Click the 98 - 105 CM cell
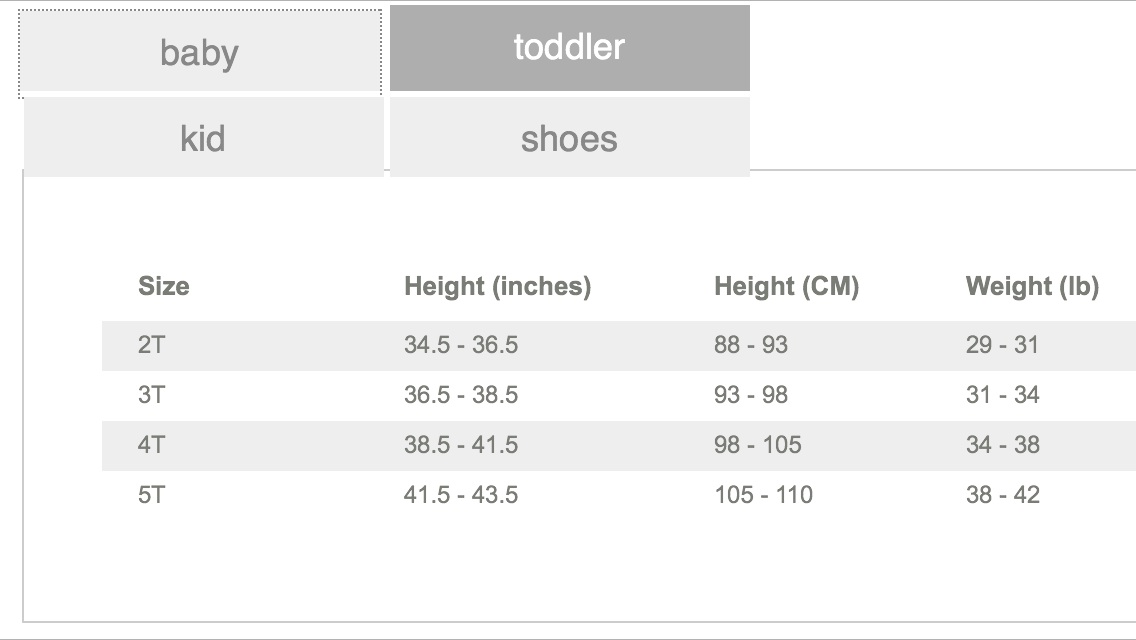 758,445
